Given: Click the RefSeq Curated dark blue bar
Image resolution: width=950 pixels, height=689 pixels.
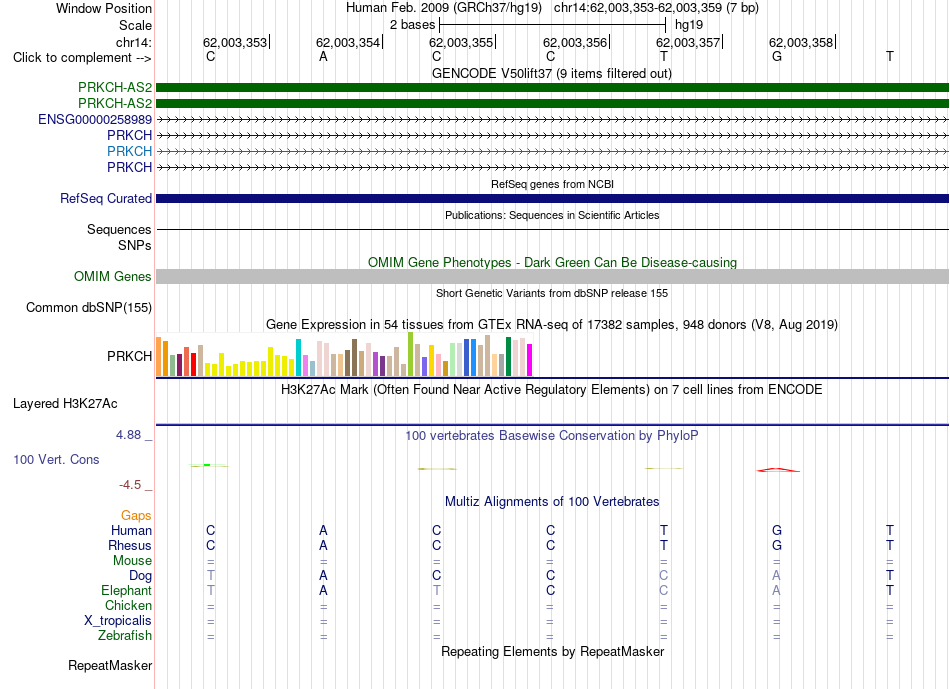Looking at the screenshot, I should point(552,198).
